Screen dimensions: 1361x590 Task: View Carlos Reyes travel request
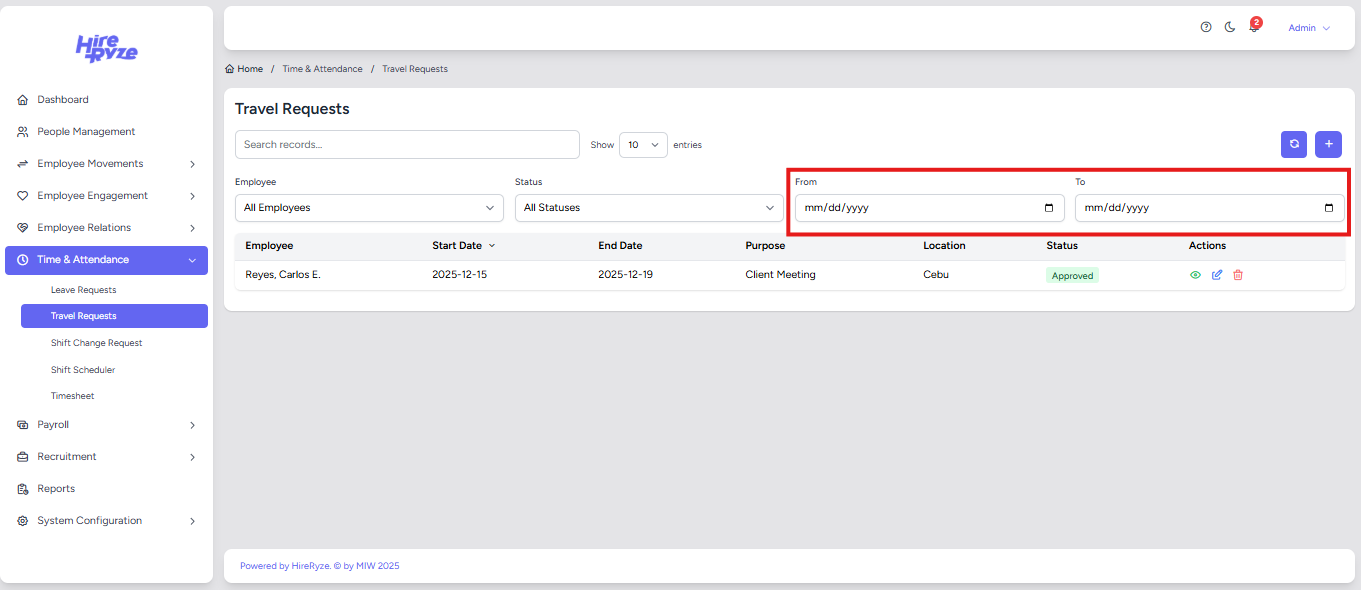coord(1195,275)
